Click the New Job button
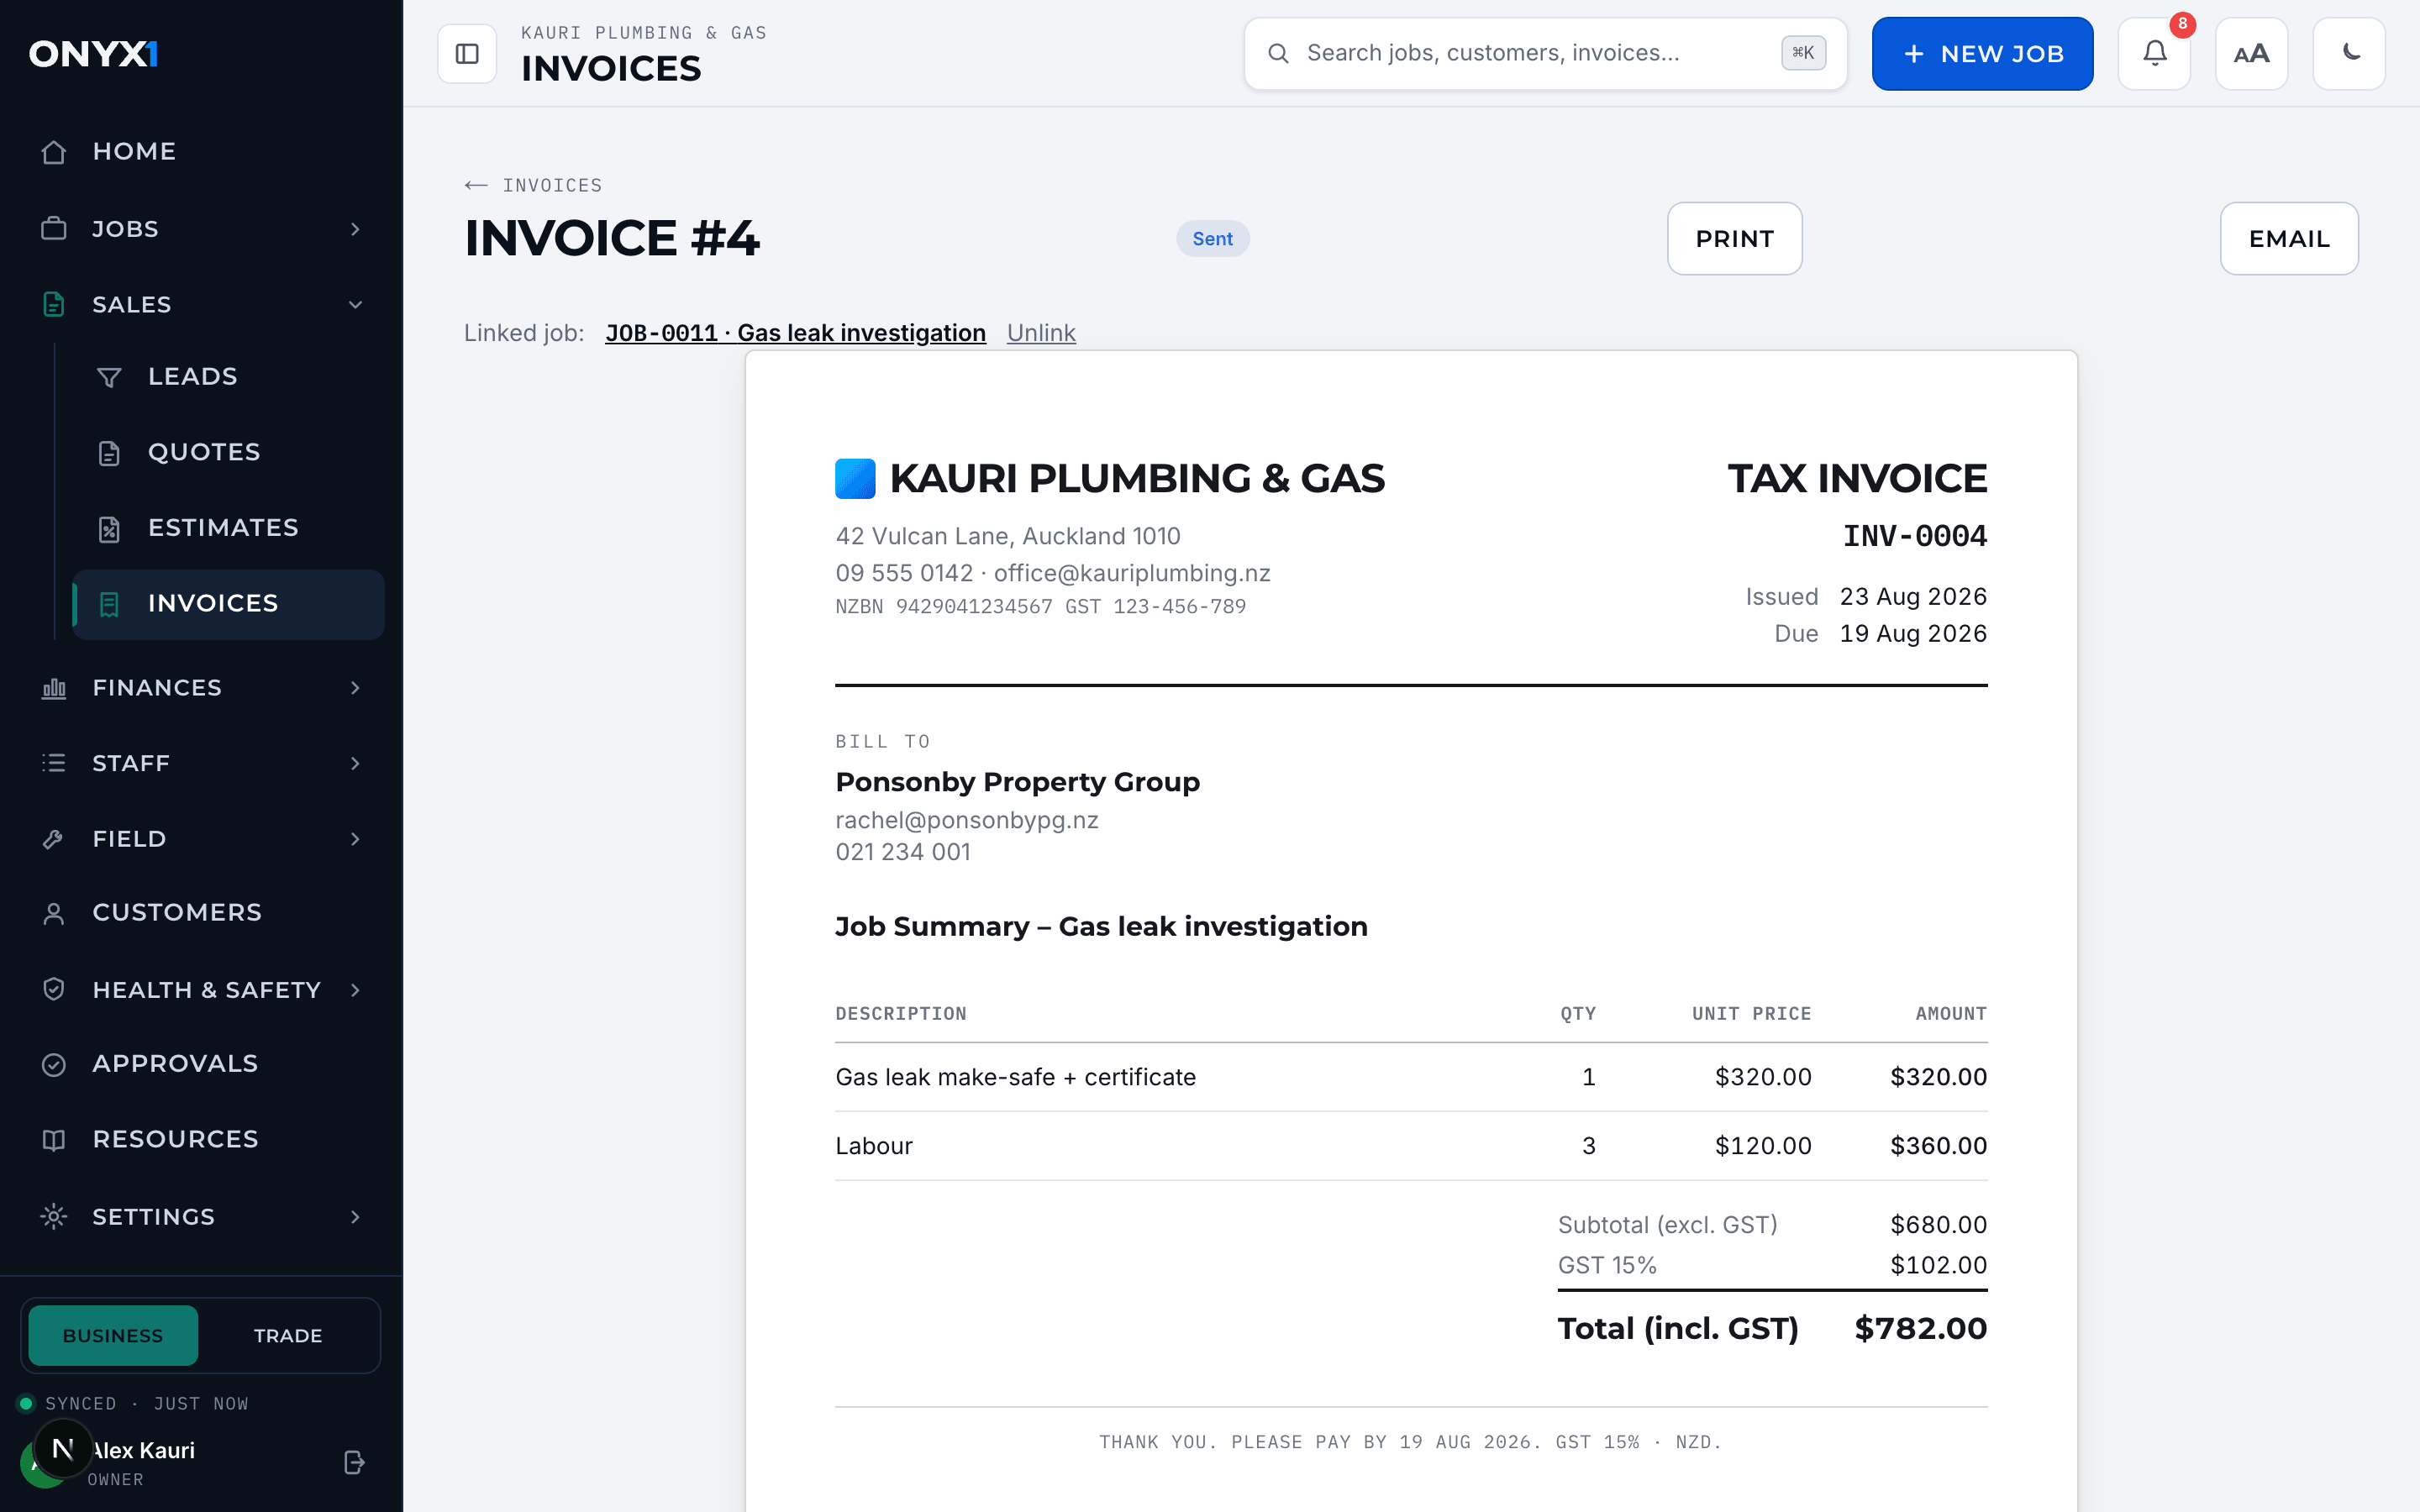This screenshot has height=1512, width=2420. tap(1982, 54)
